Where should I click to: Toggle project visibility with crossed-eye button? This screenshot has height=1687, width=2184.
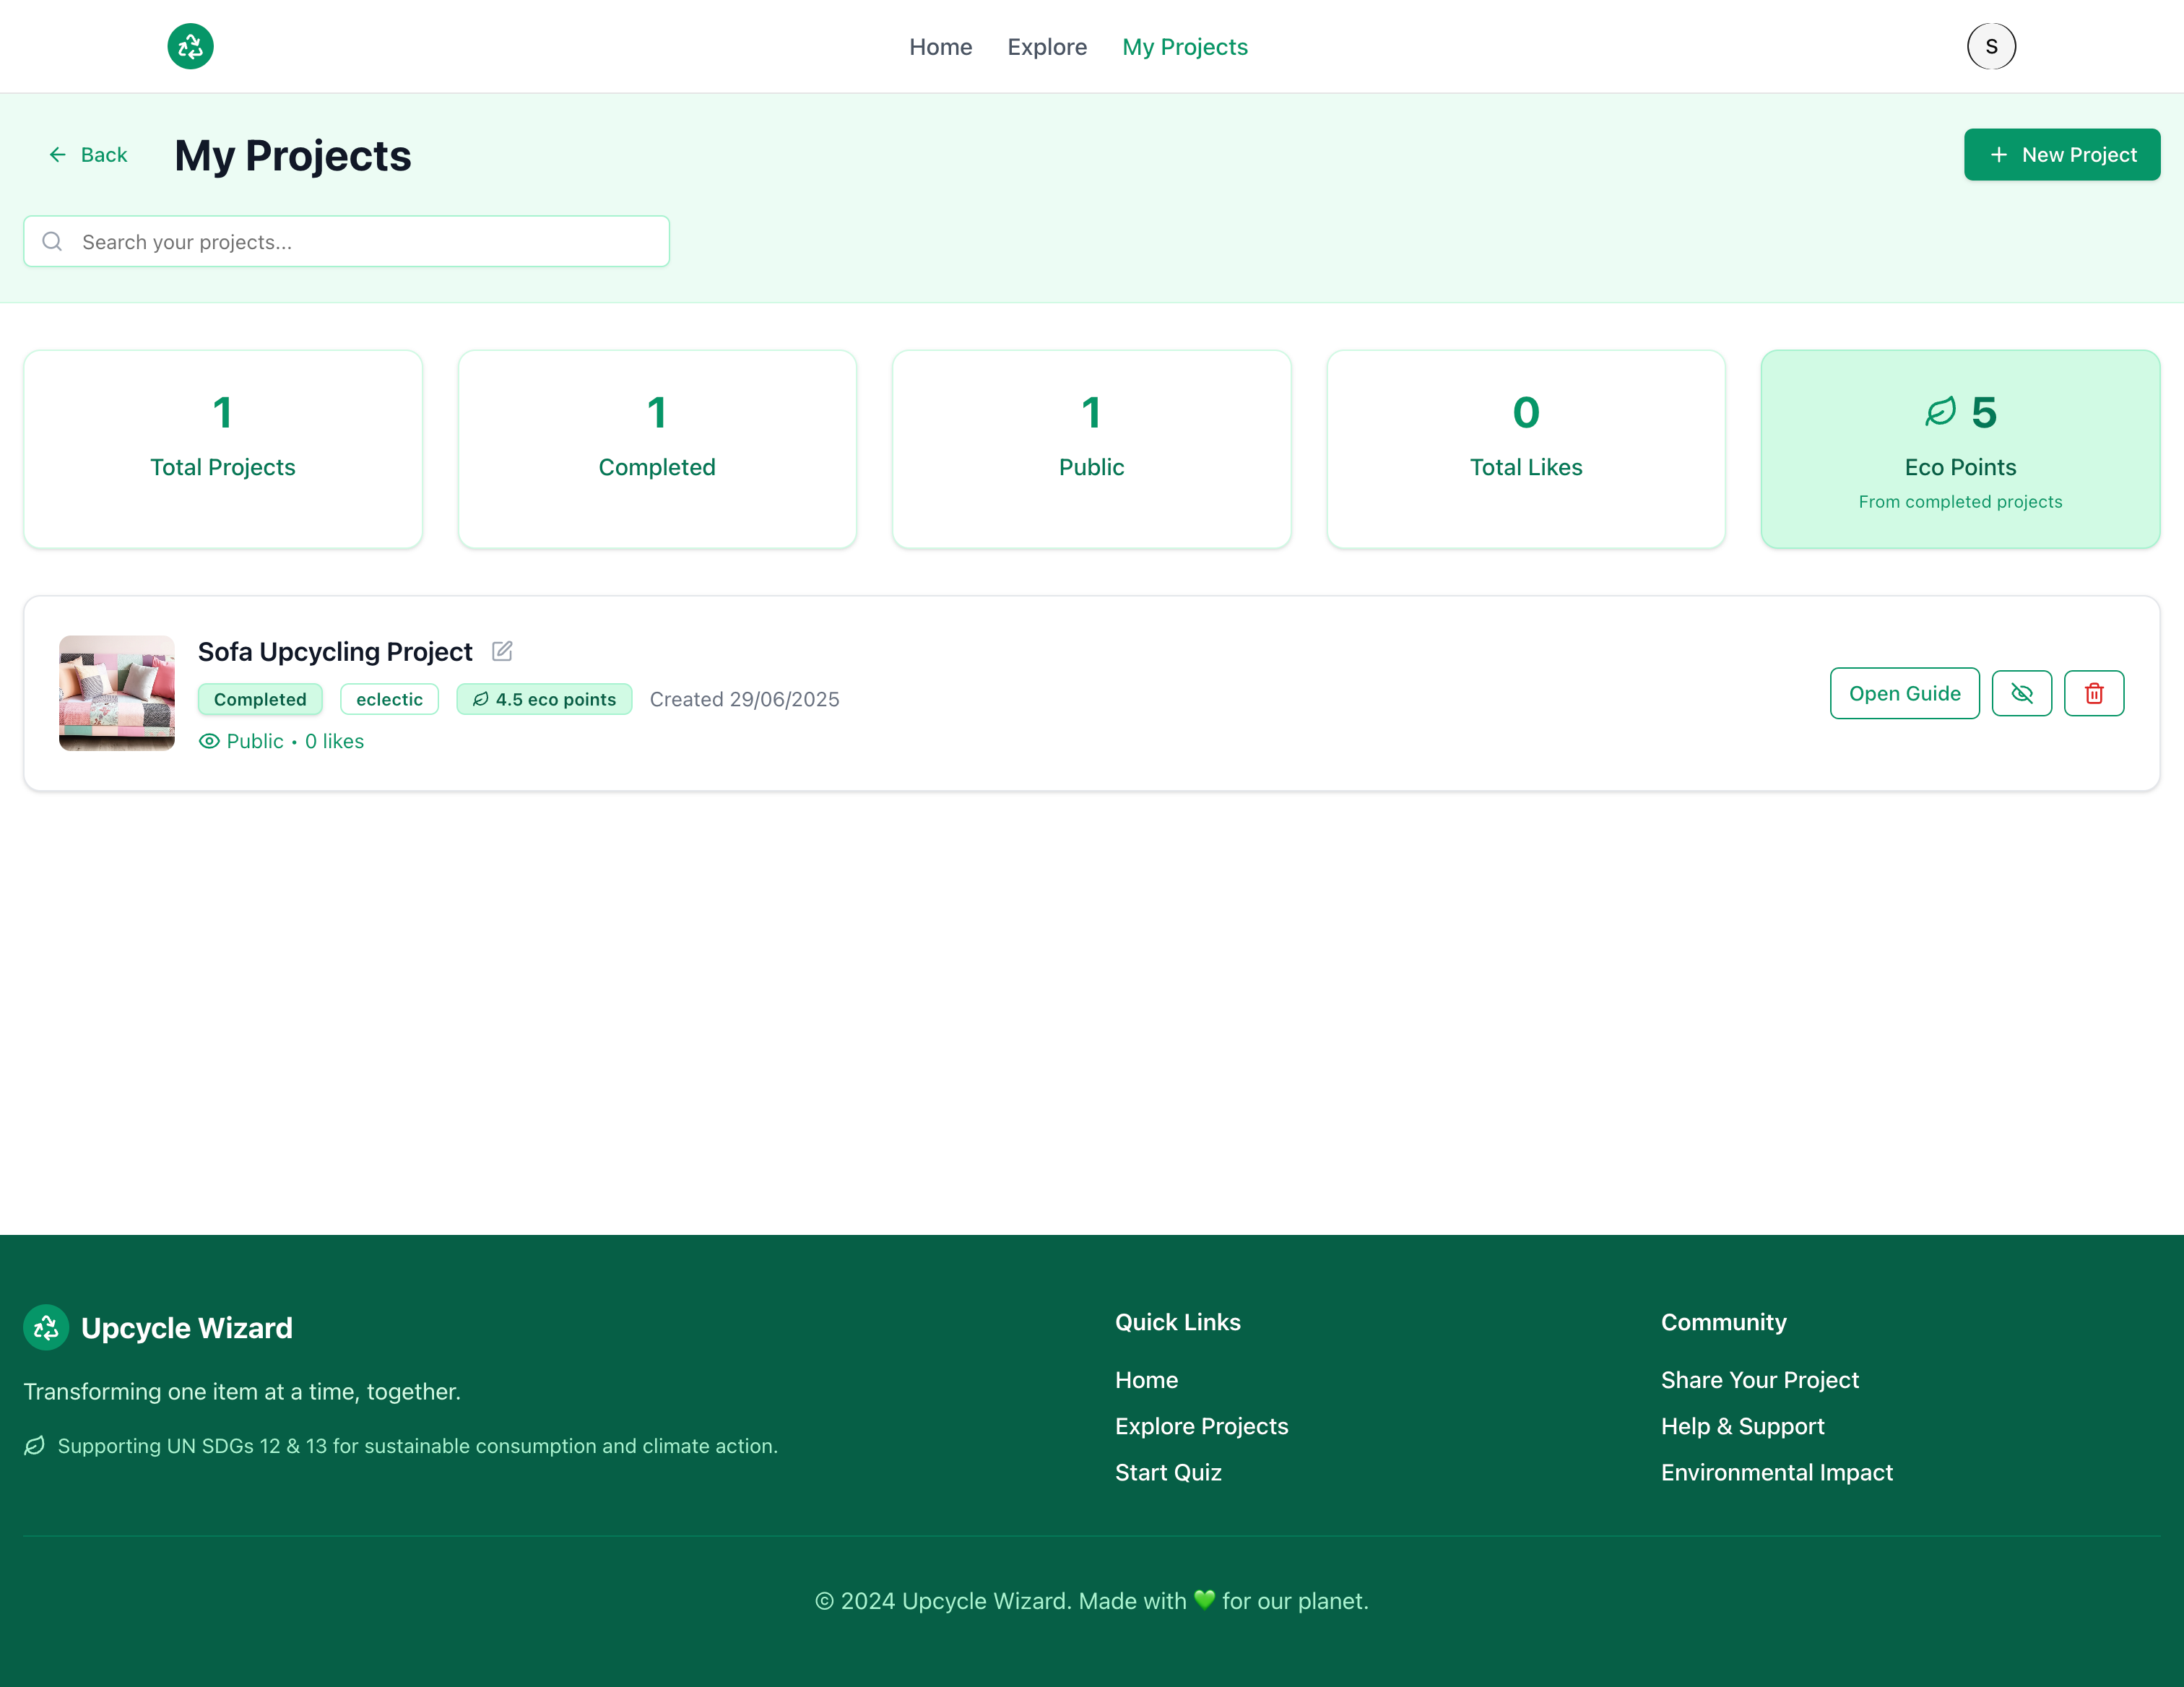(x=2021, y=693)
